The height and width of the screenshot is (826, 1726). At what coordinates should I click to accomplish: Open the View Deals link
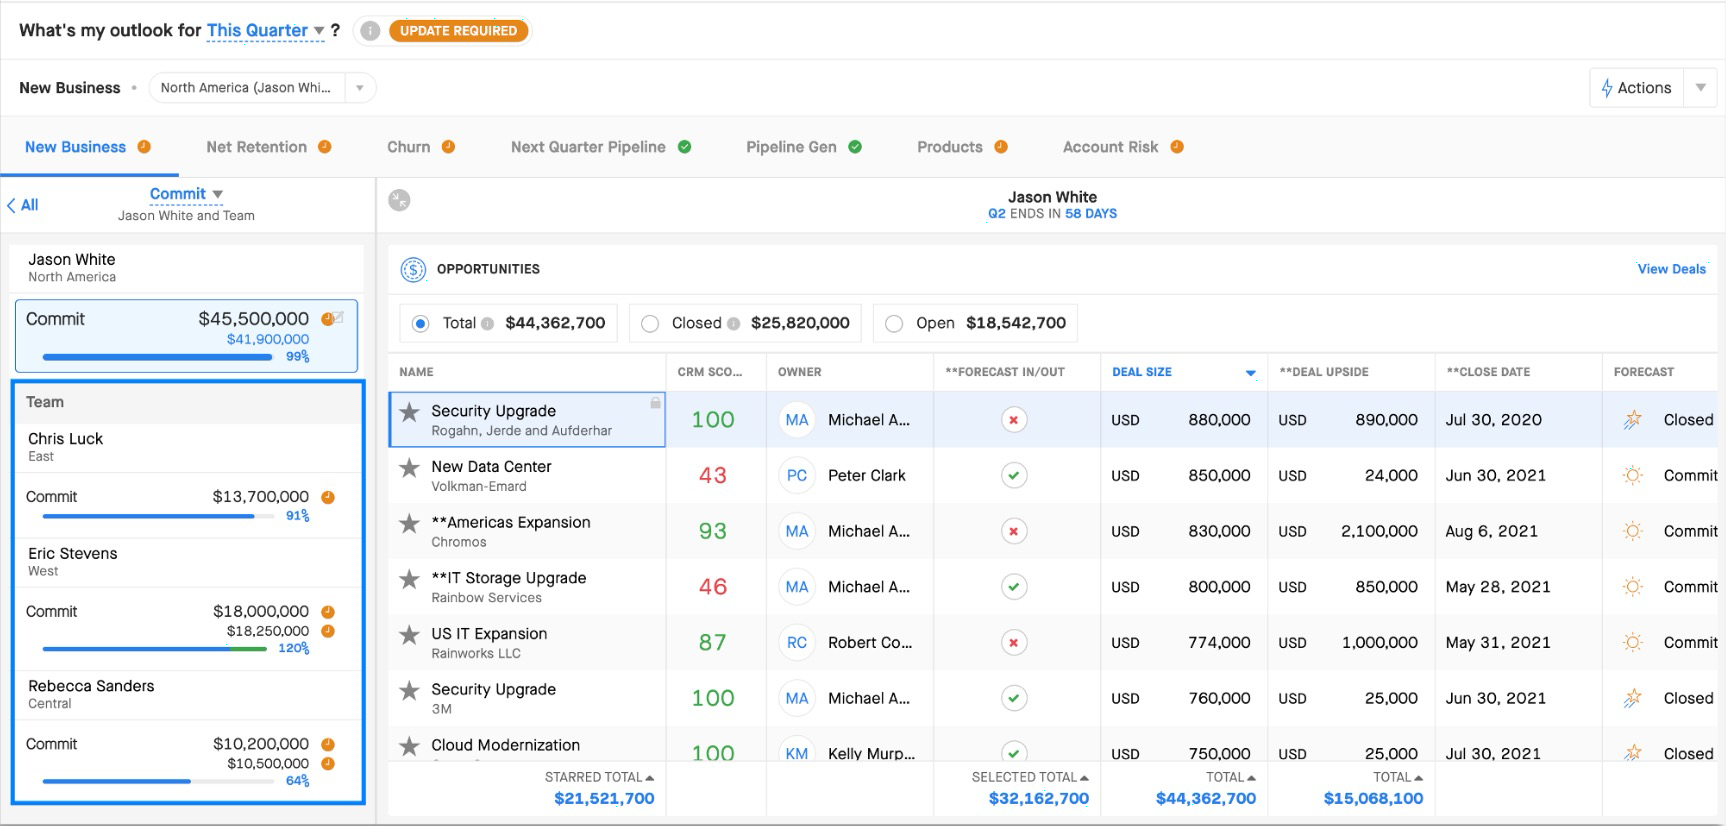click(x=1671, y=269)
